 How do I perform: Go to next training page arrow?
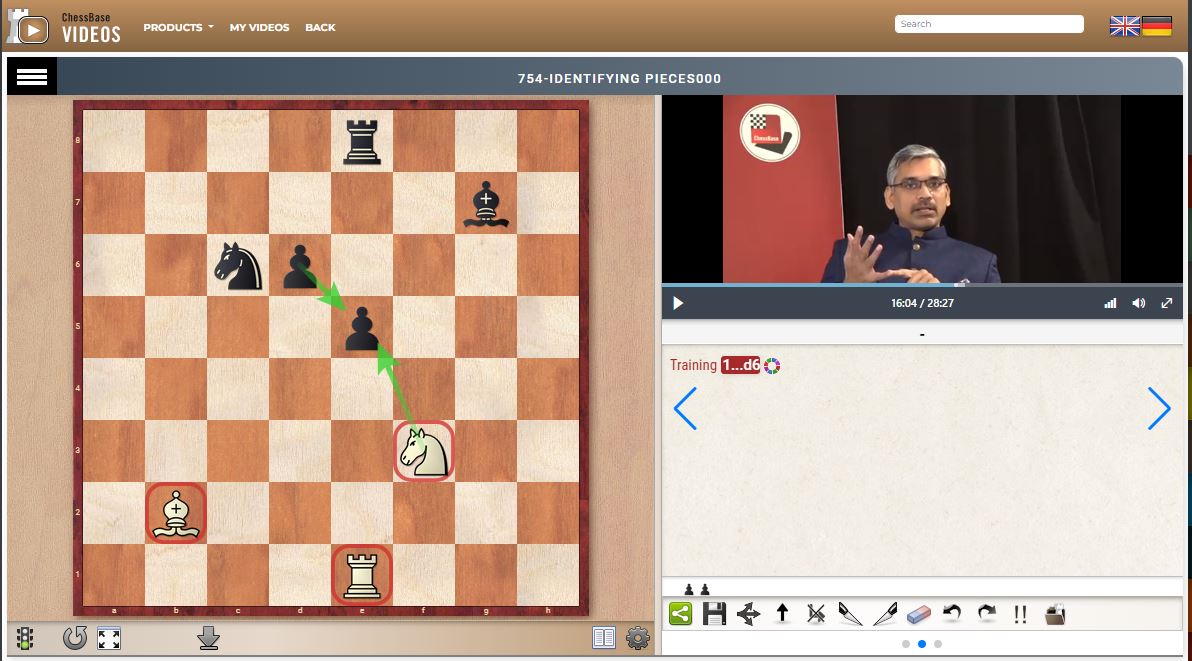(1158, 409)
